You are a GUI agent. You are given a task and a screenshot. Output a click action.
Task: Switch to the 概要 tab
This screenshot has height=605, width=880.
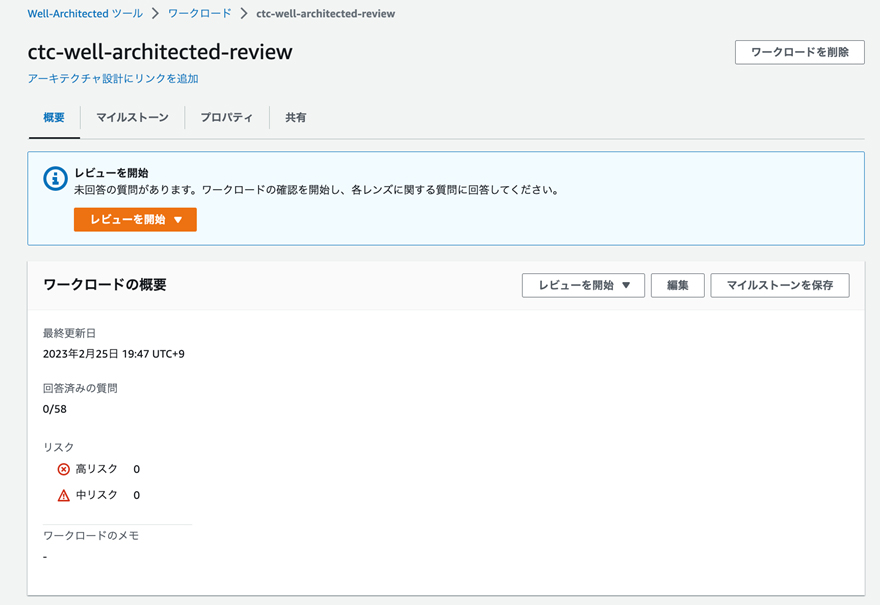pyautogui.click(x=54, y=117)
